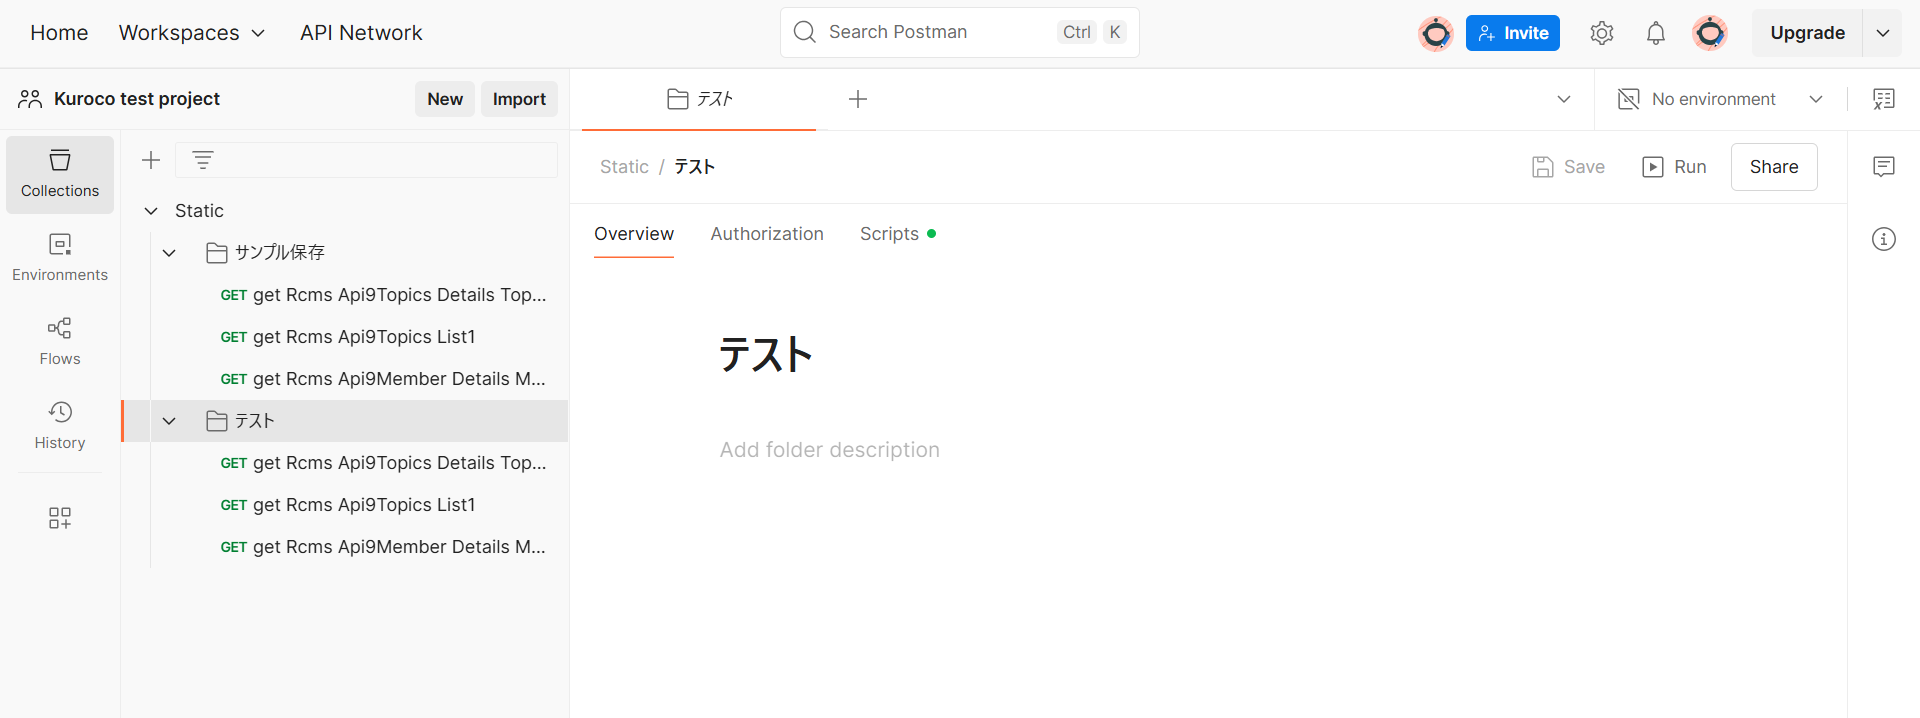Screen dimensions: 1920x718
Task: Open the Collections sidebar panel
Action: [x=60, y=174]
